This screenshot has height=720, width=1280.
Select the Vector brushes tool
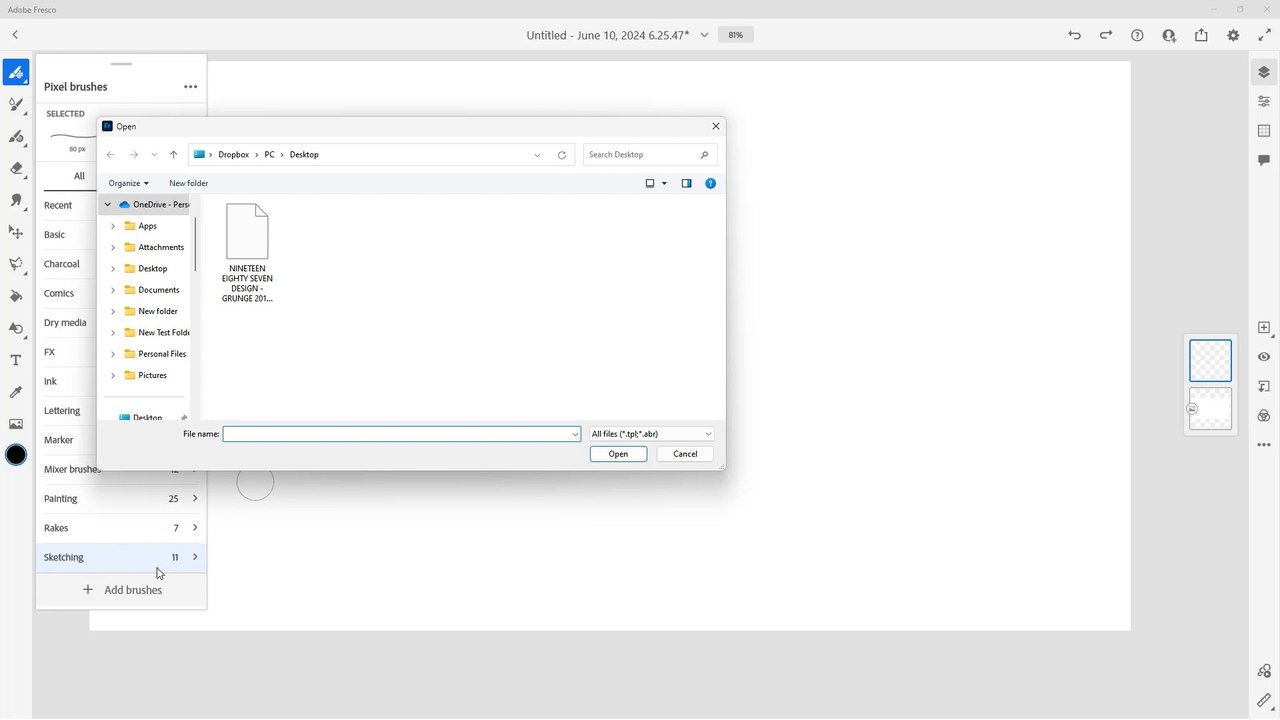point(16,136)
